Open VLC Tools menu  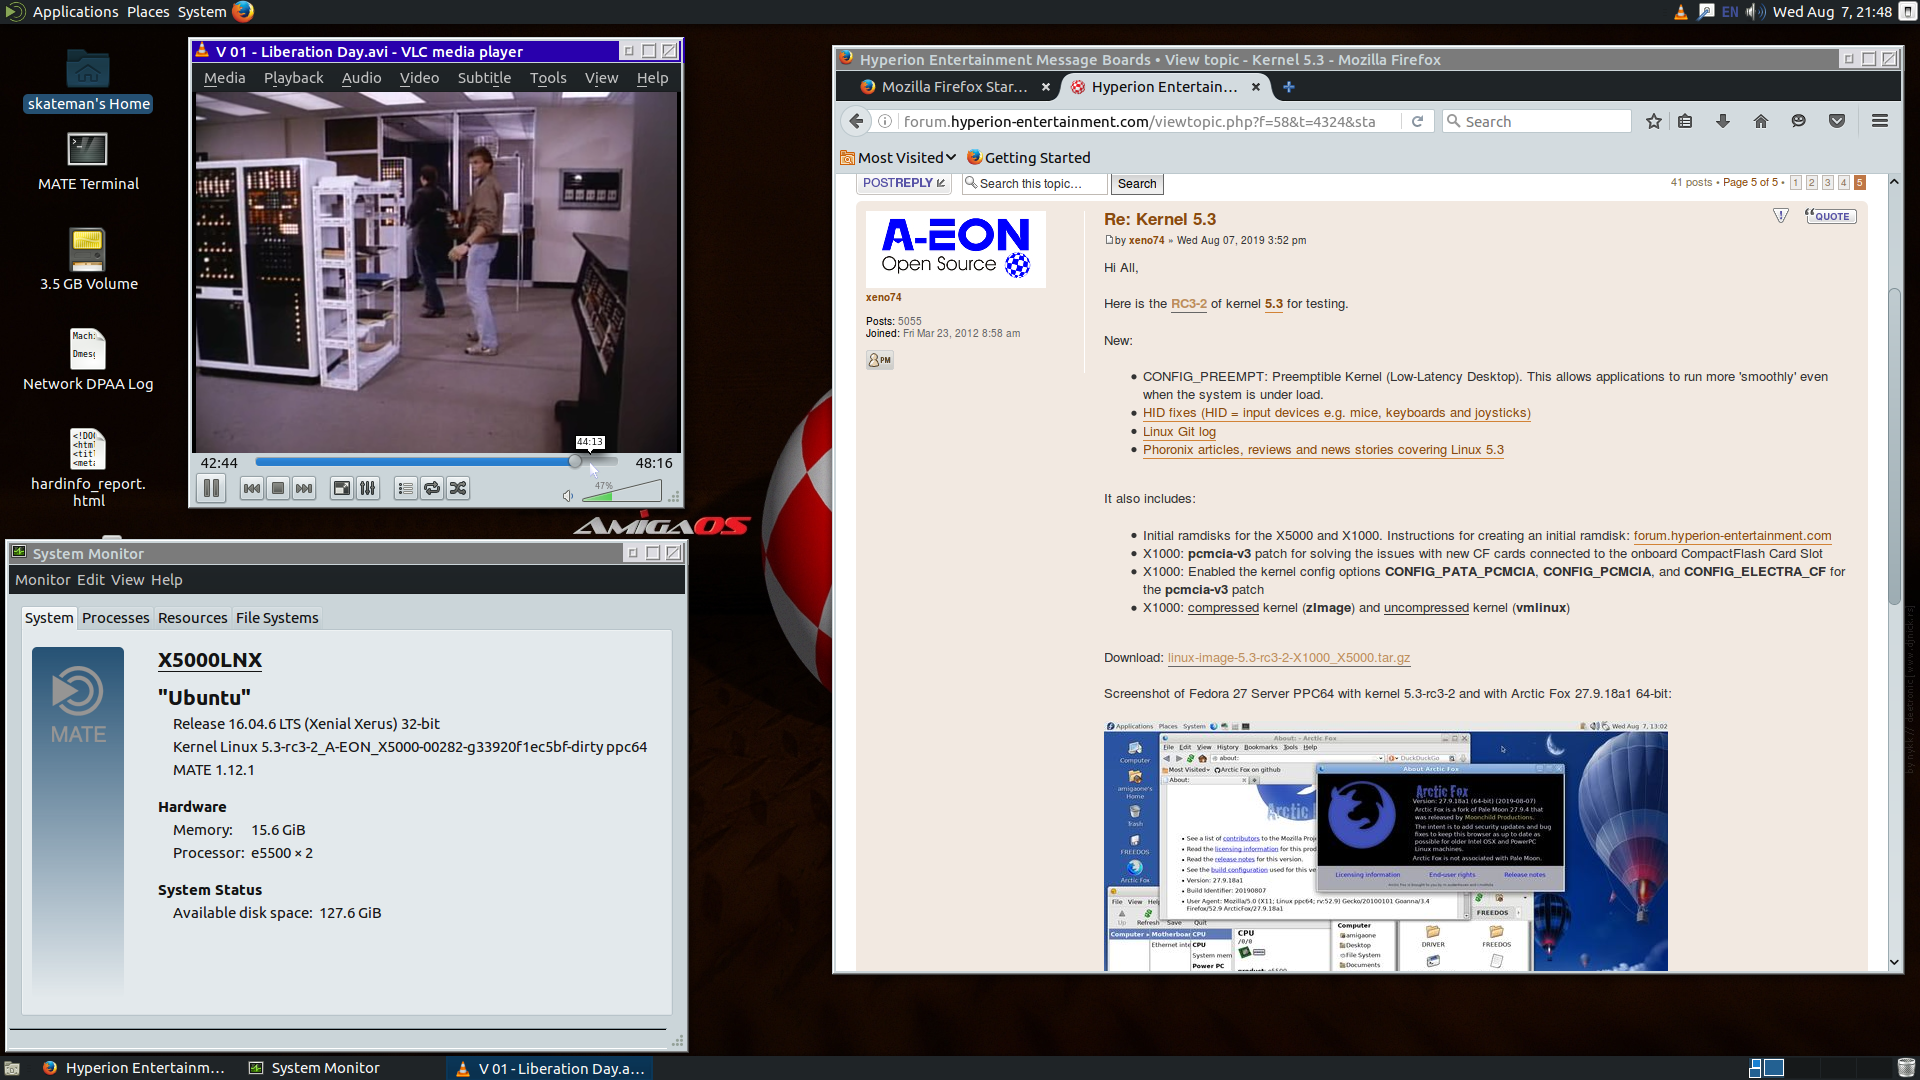click(x=548, y=78)
